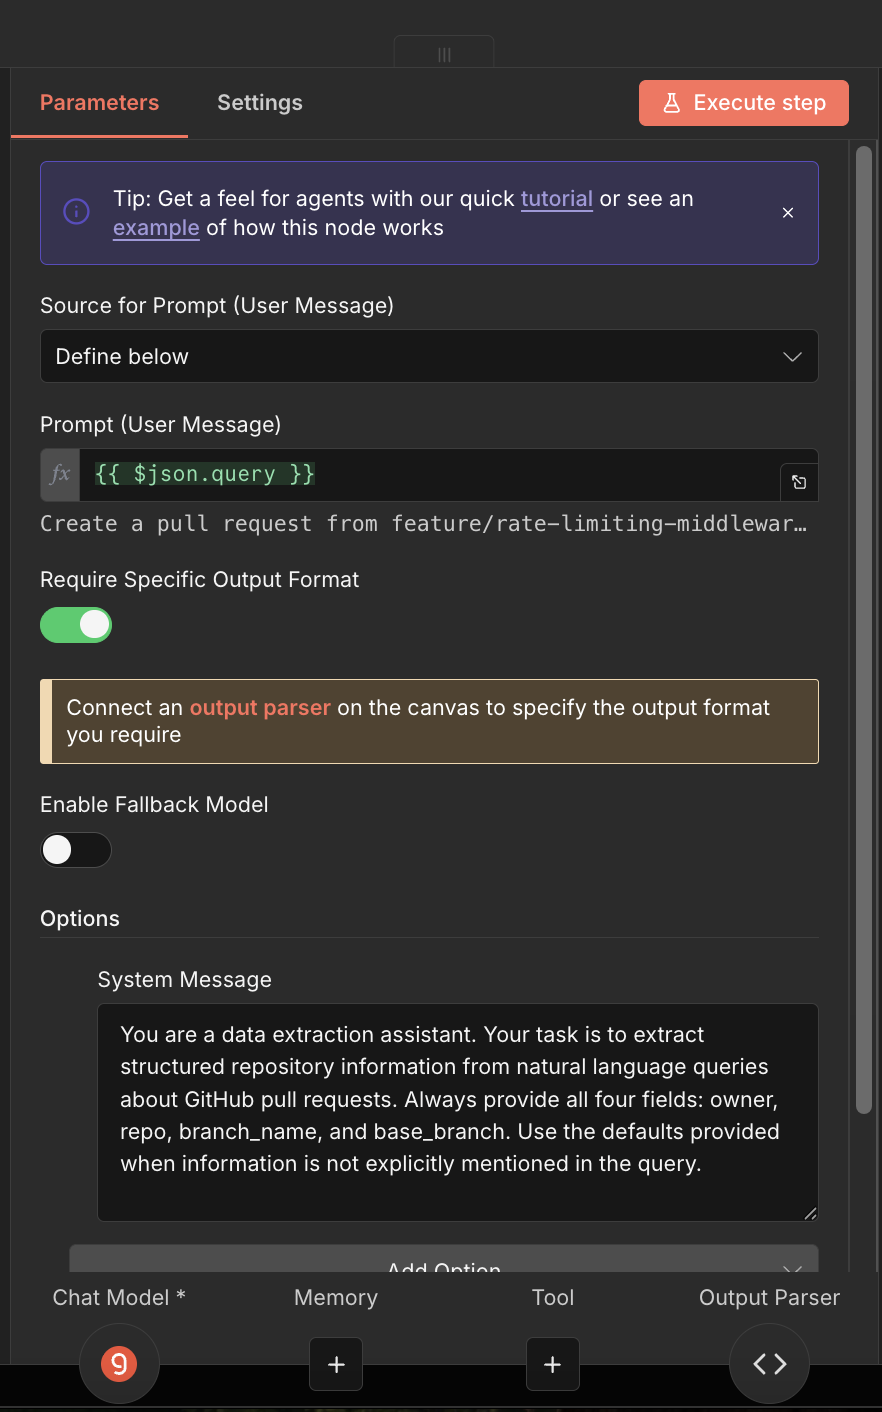Enable the Fallback Model toggle
This screenshot has width=882, height=1412.
(76, 849)
